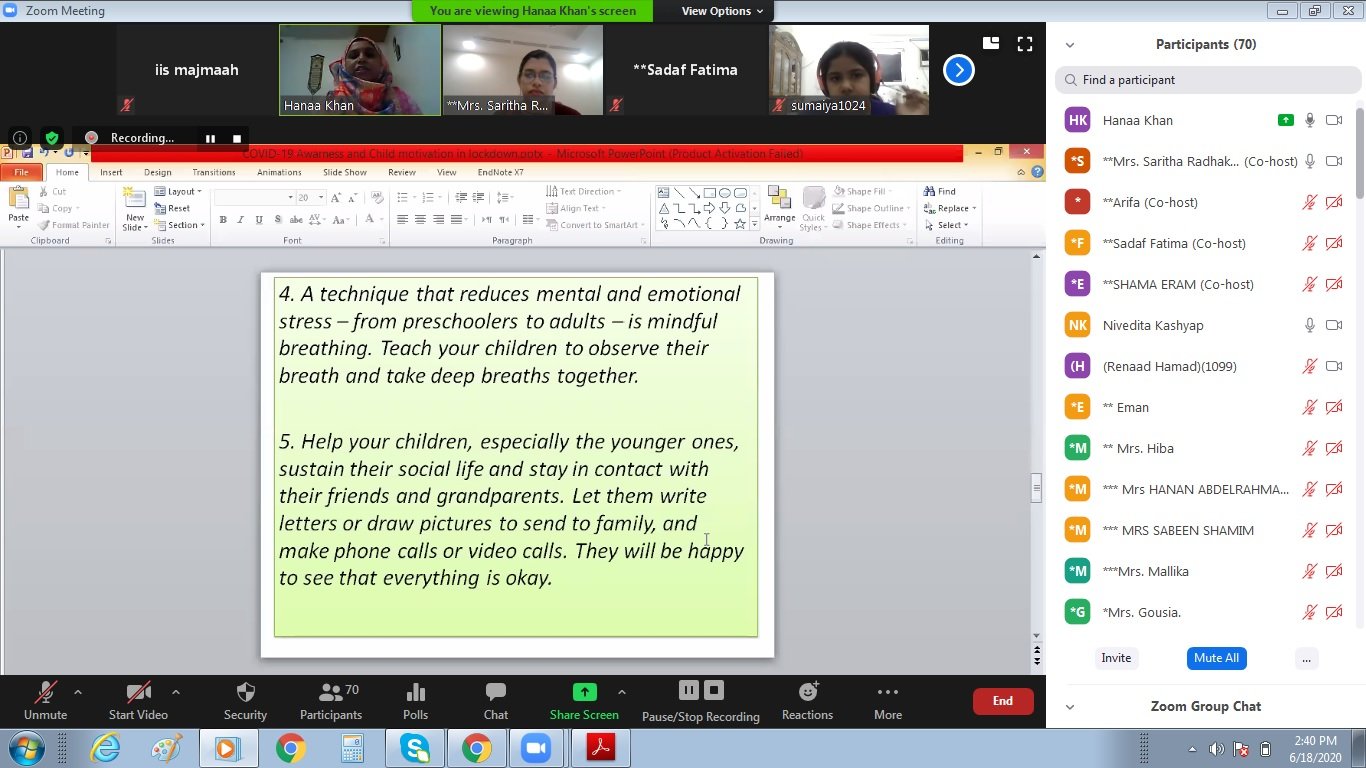Image resolution: width=1366 pixels, height=768 pixels.
Task: Click the New Slide button
Action: 135,209
